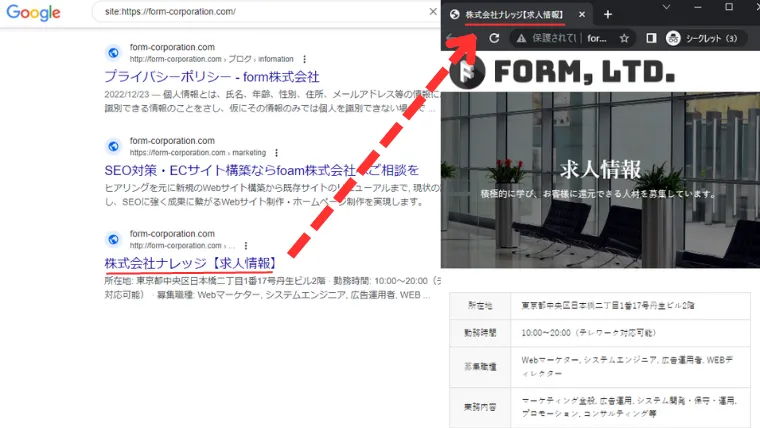The image size is (760, 428).
Task: Open three-dot menu for 求人情報 result
Action: 247,245
